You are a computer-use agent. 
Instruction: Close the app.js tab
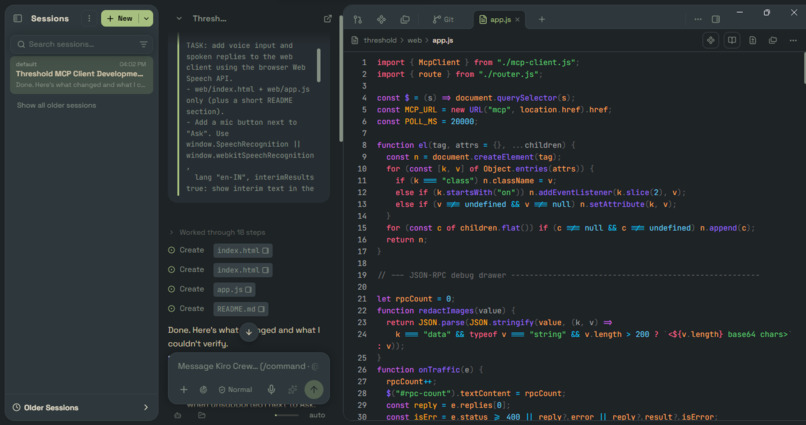coord(518,20)
